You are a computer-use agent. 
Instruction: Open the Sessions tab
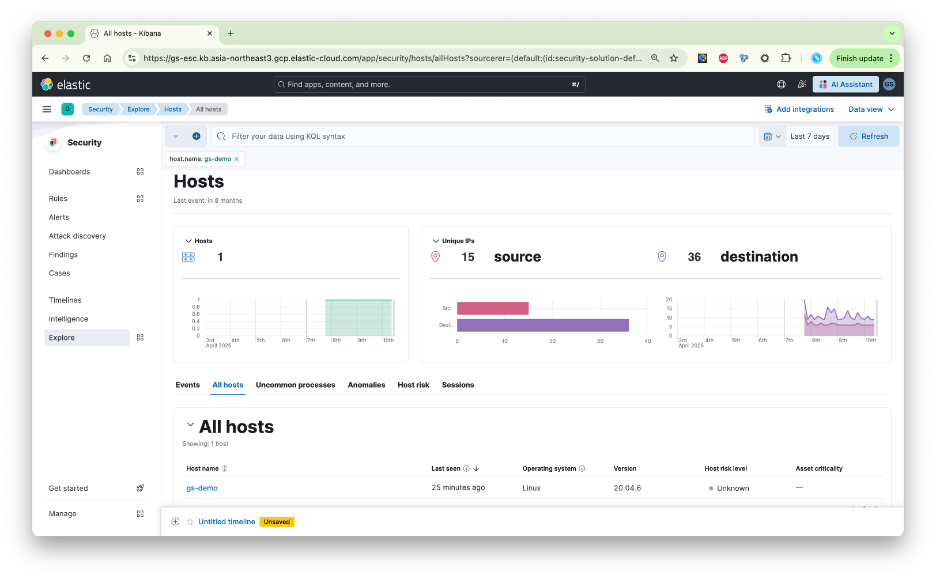[x=458, y=385]
